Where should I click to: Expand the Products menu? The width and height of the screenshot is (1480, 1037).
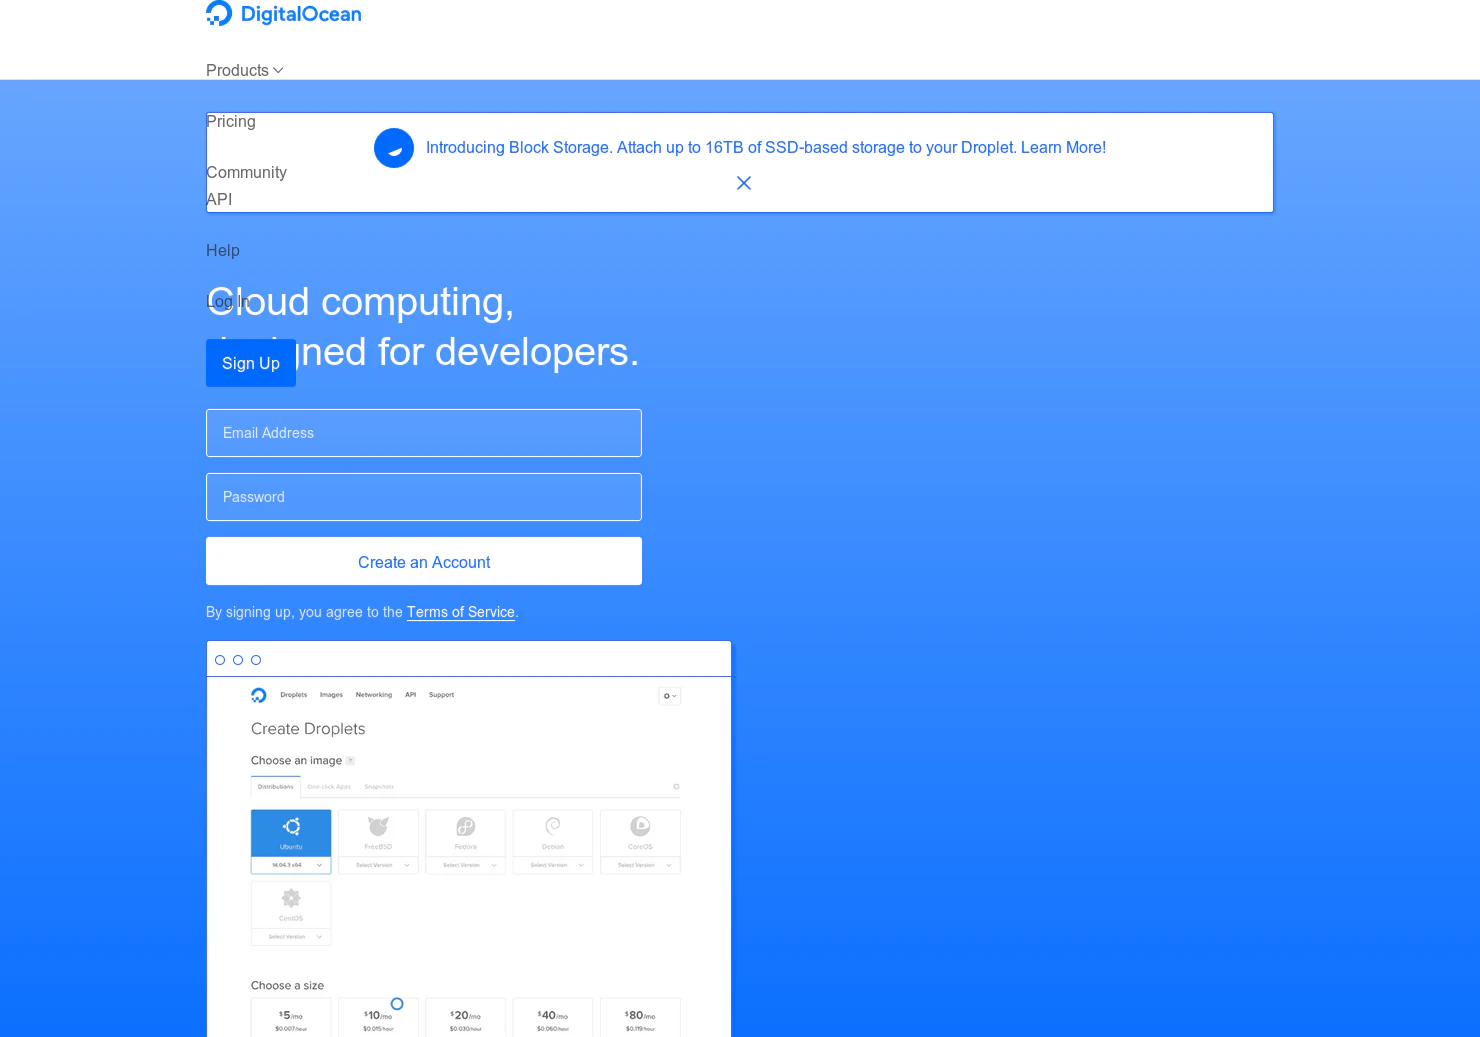243,70
